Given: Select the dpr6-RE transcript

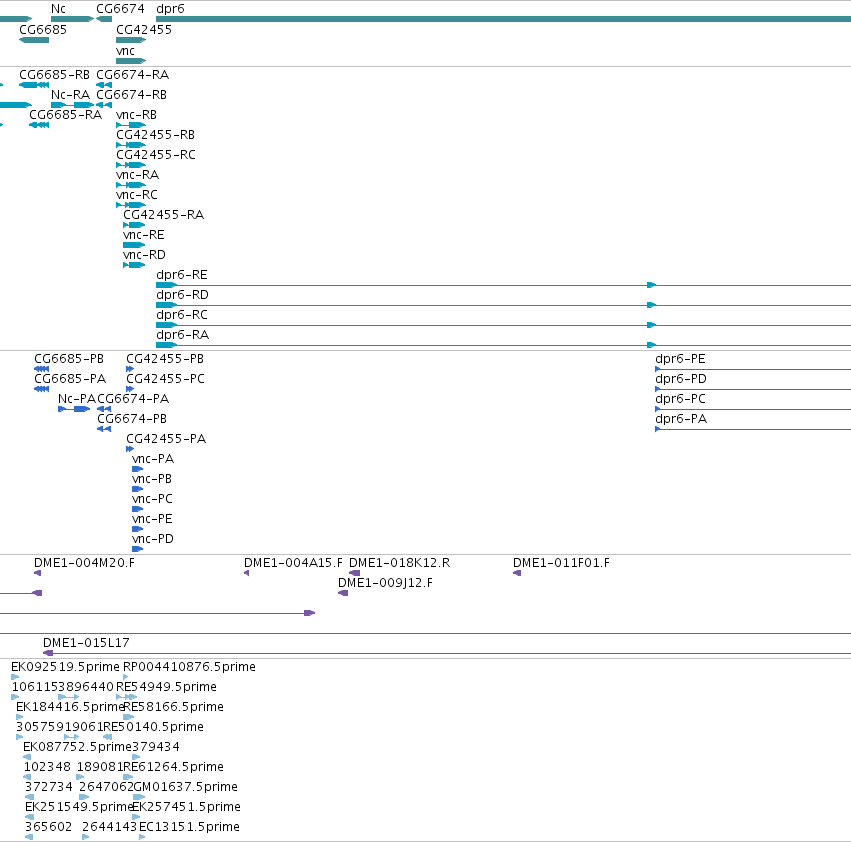Looking at the screenshot, I should 182,275.
